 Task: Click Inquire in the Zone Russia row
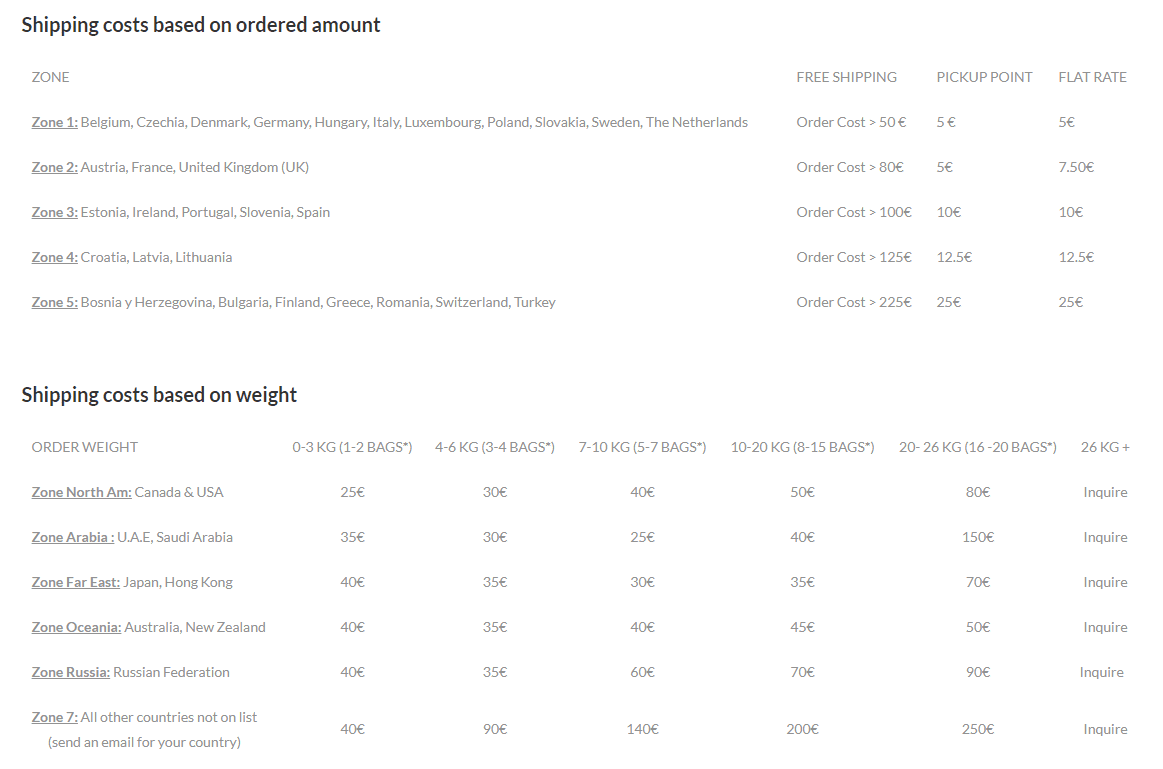click(x=1101, y=673)
